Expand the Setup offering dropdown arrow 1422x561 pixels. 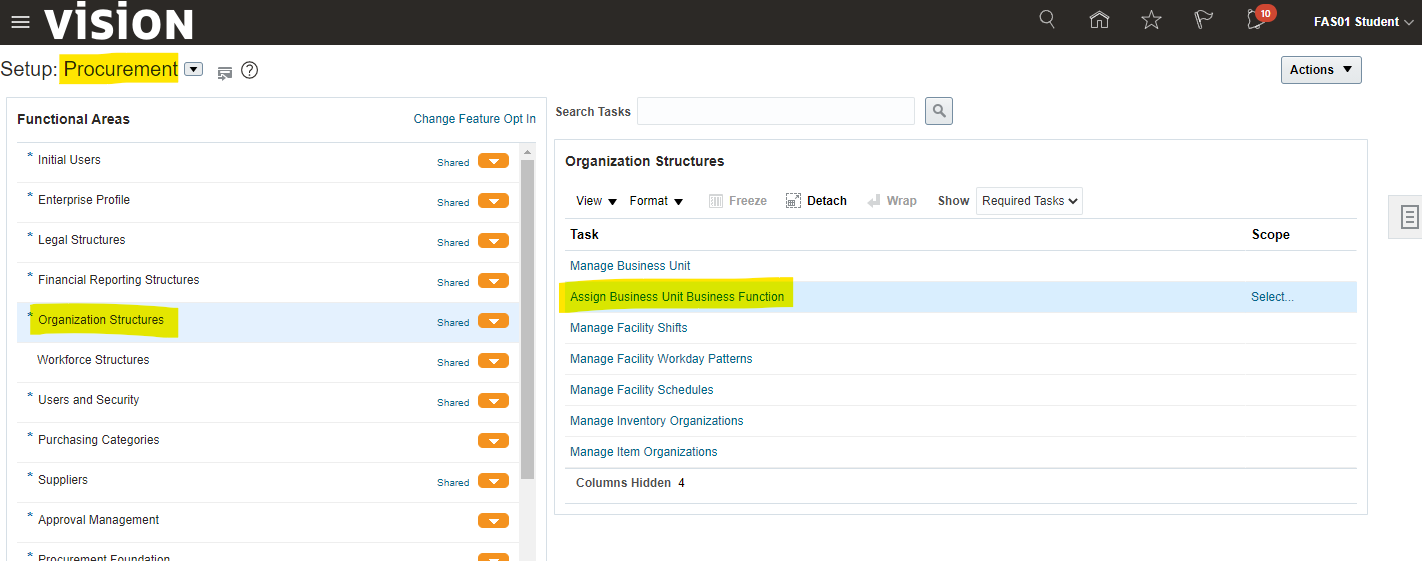194,70
